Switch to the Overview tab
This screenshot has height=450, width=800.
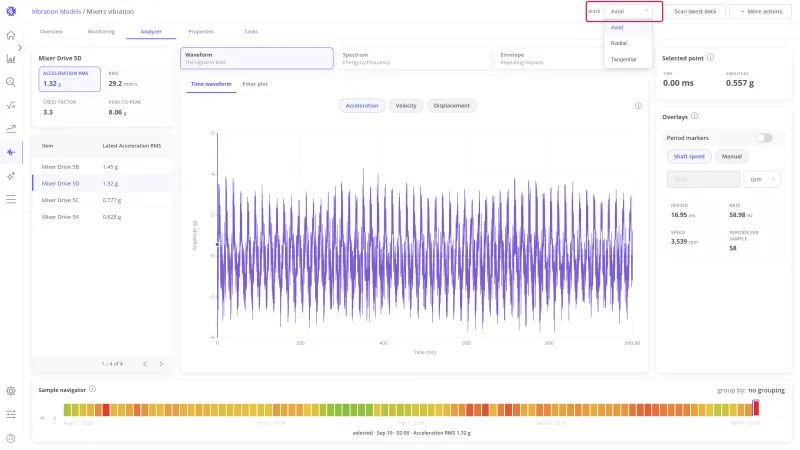[x=51, y=32]
